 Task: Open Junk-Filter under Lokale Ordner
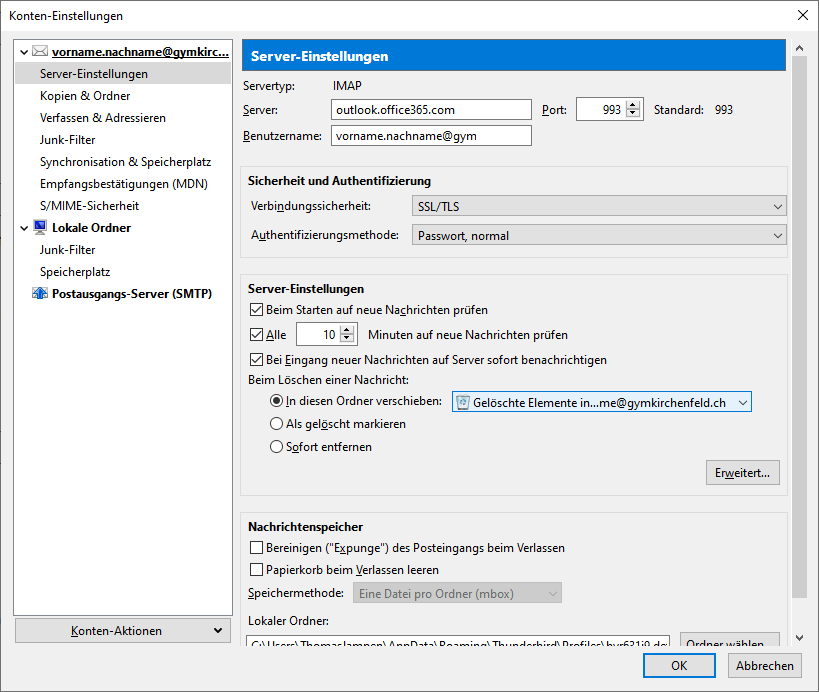(x=67, y=250)
